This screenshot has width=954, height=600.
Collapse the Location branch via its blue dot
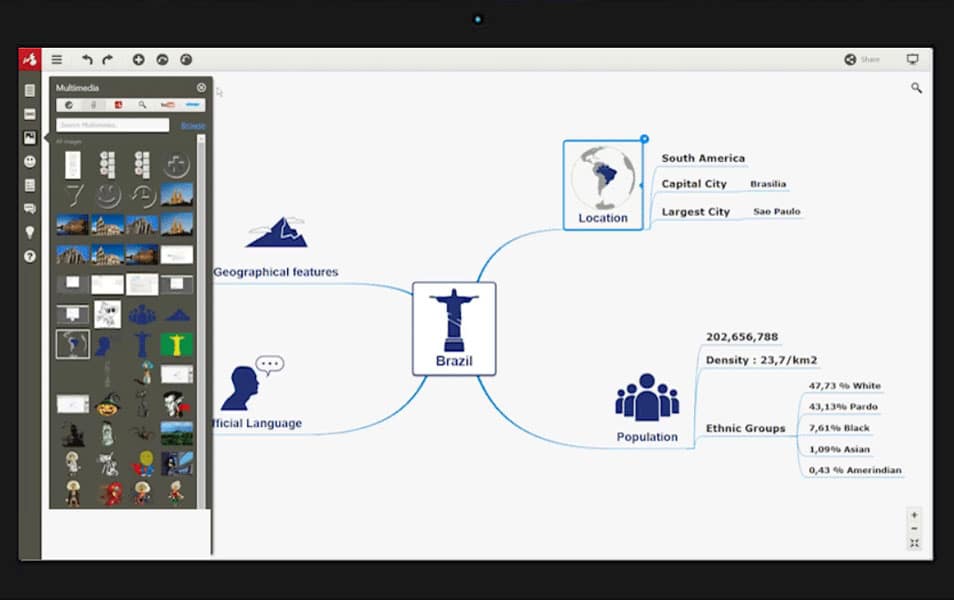(644, 139)
